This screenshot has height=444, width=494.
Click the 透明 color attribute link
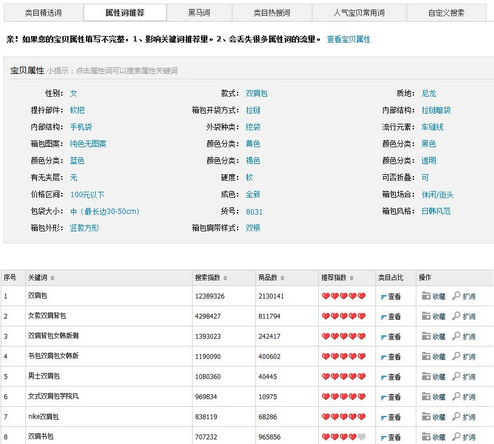[x=429, y=161]
